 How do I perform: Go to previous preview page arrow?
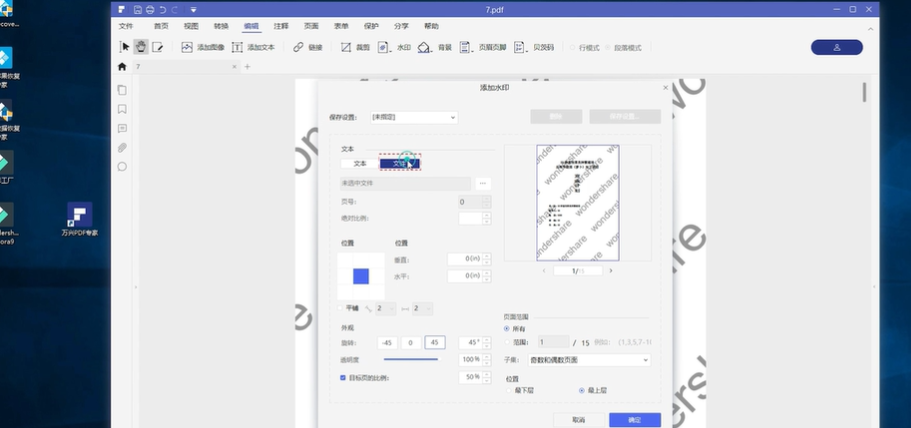544,271
